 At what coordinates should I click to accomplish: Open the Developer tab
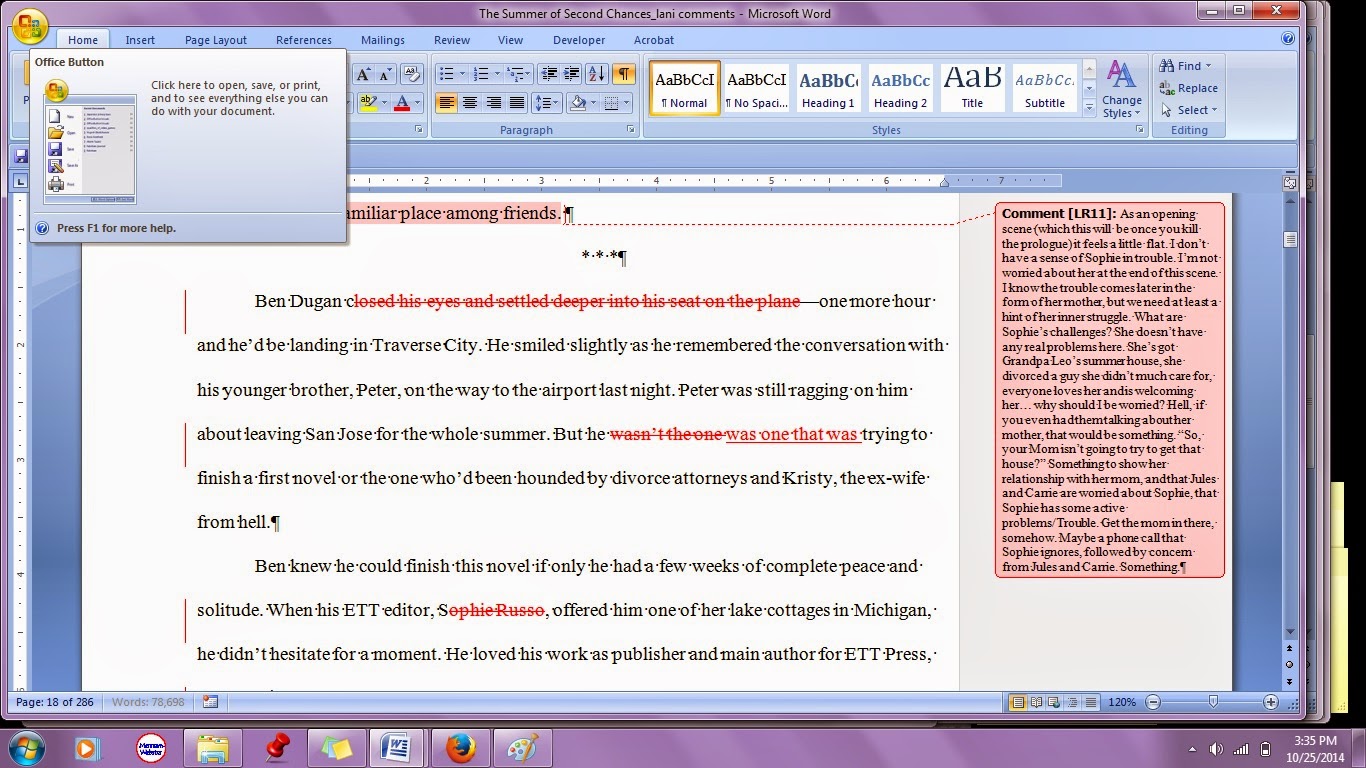click(x=579, y=40)
